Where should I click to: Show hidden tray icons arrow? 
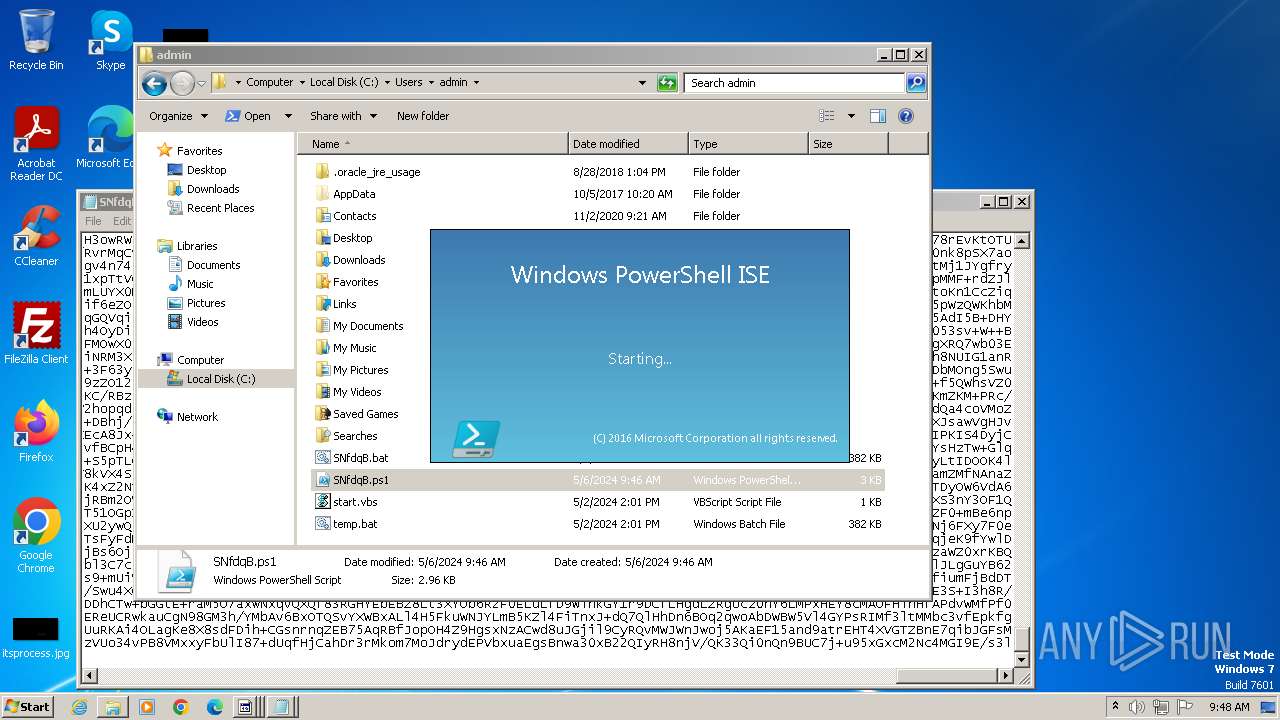1116,706
